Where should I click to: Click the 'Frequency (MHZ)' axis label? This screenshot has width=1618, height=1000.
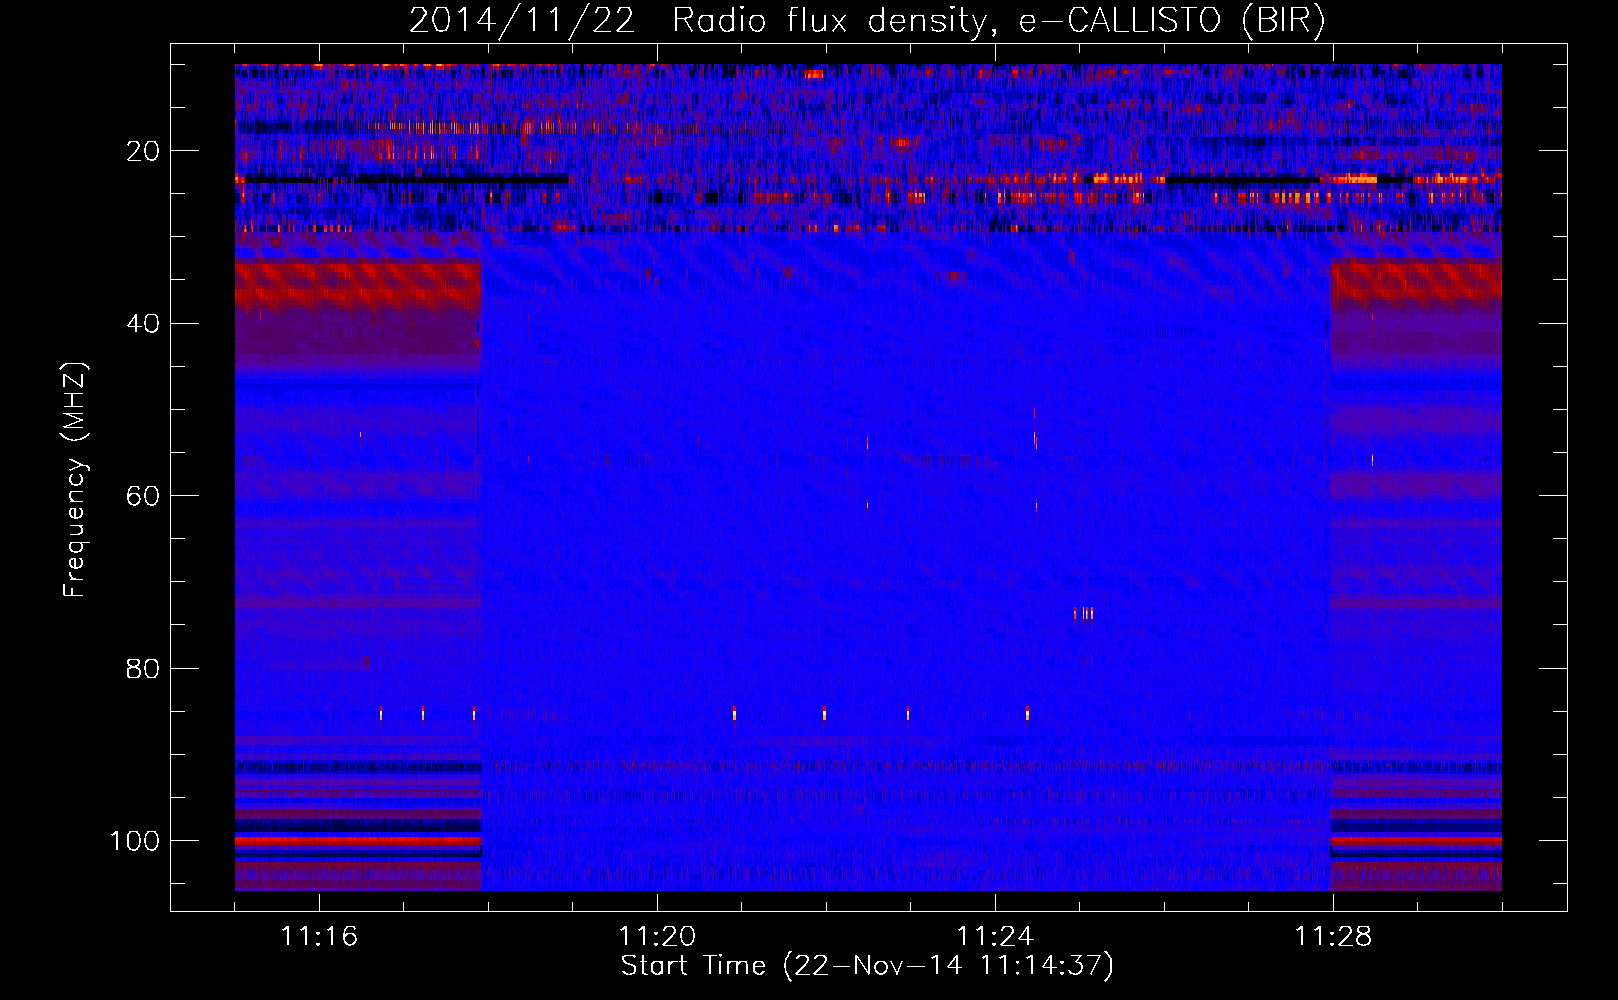(x=75, y=480)
